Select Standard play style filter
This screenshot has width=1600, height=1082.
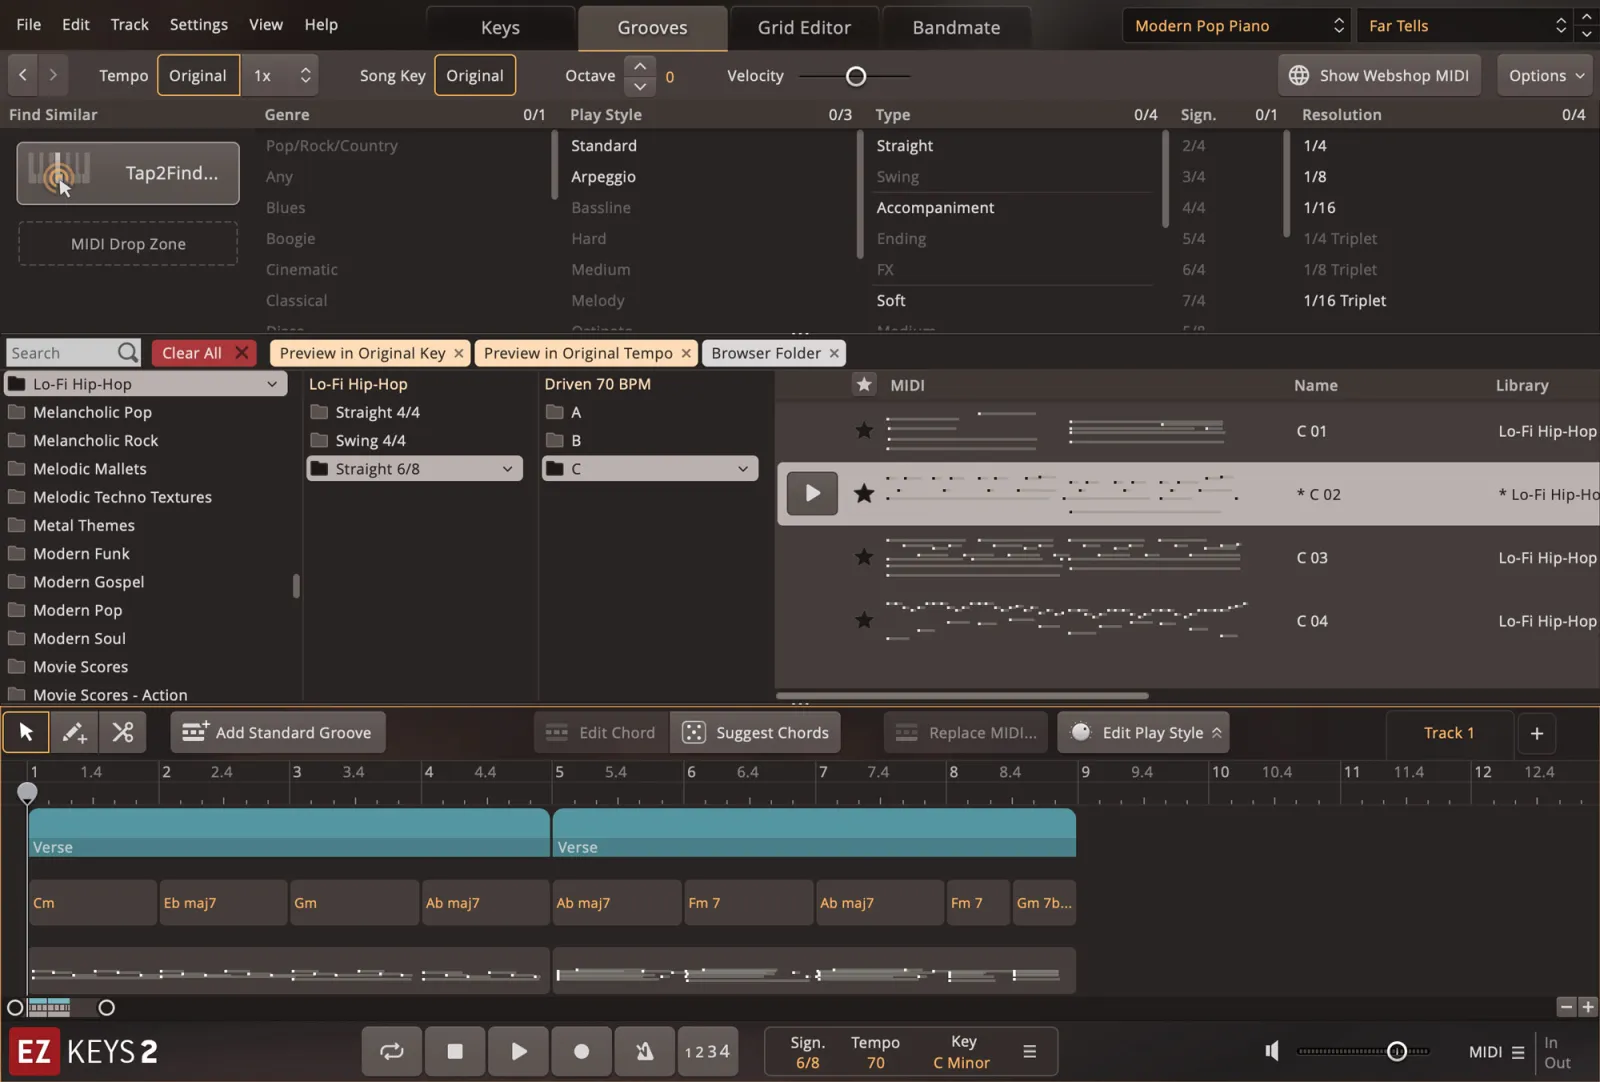pos(604,145)
